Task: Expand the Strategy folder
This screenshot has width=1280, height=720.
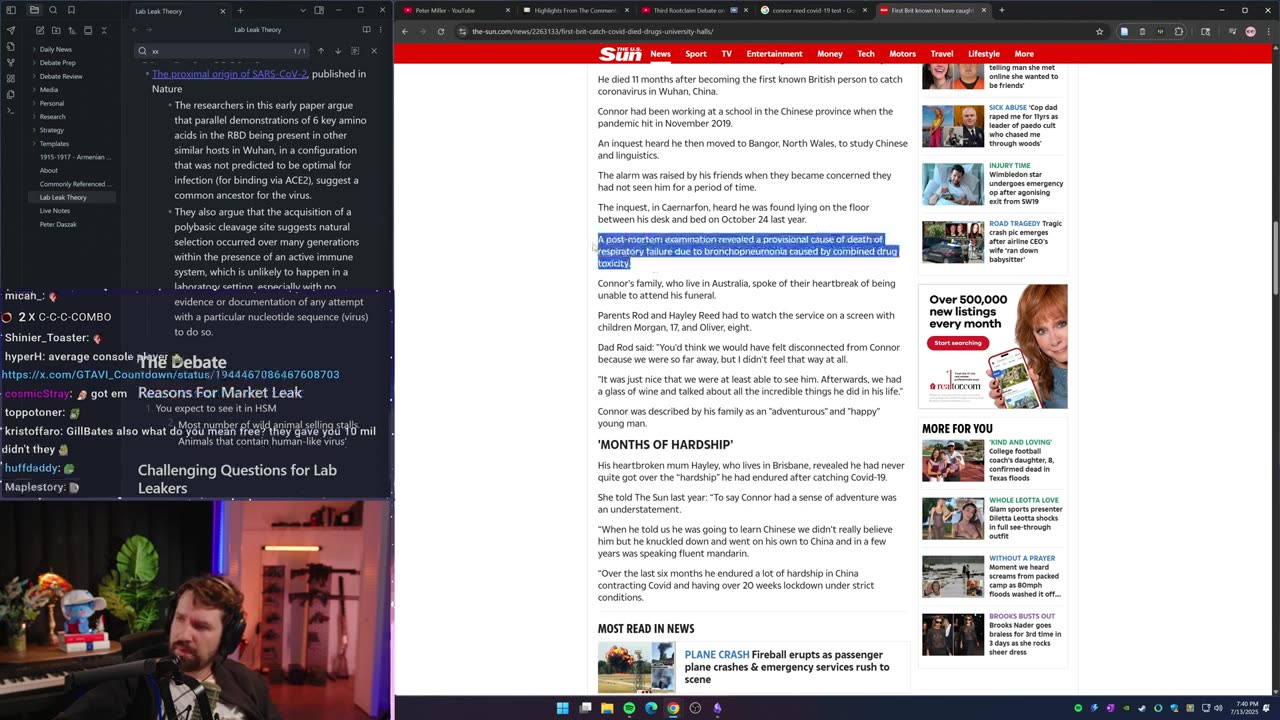Action: click(x=51, y=130)
